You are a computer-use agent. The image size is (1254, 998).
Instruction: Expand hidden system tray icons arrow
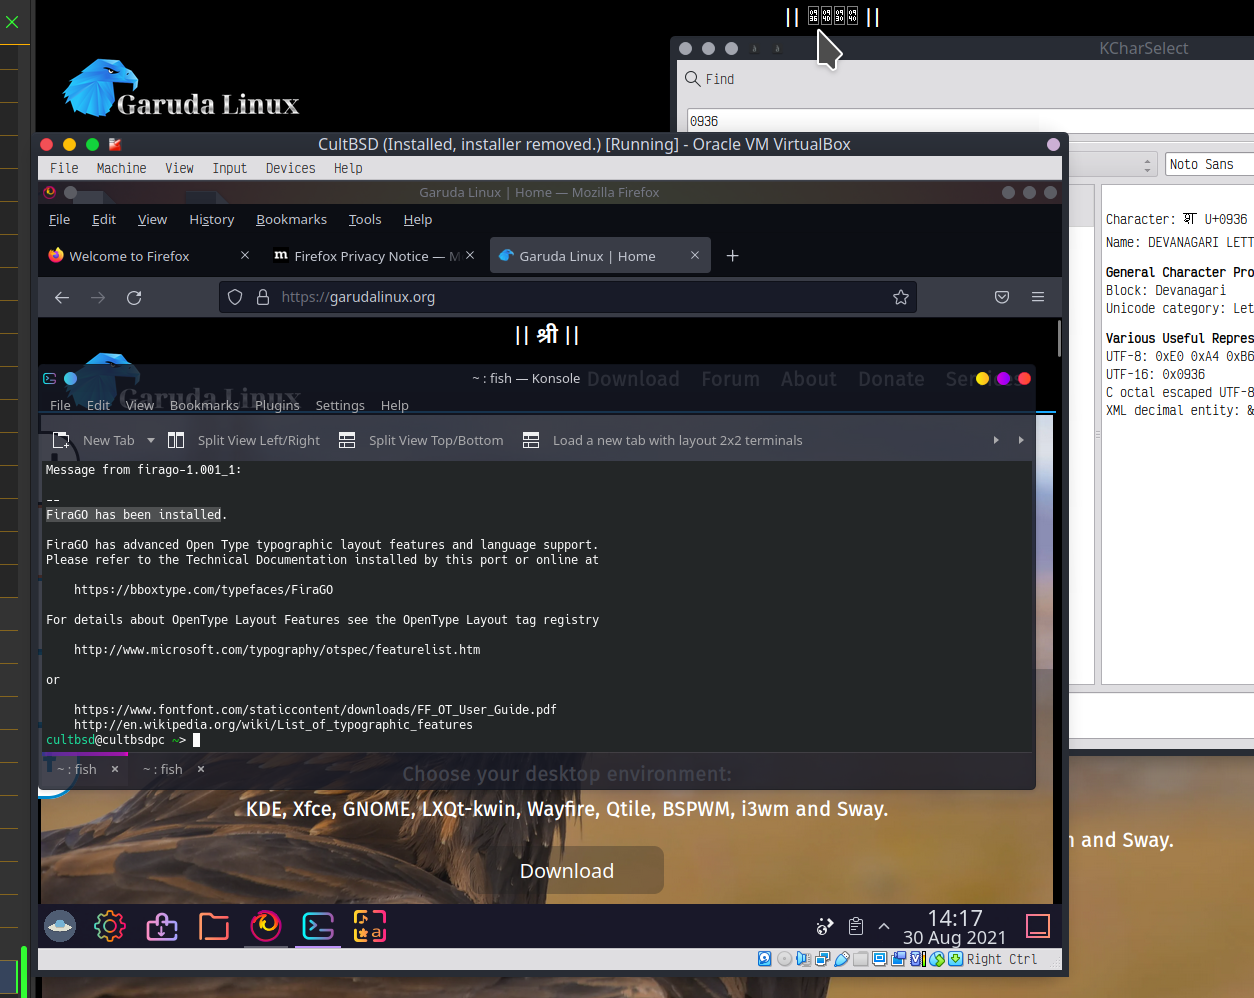coord(884,926)
